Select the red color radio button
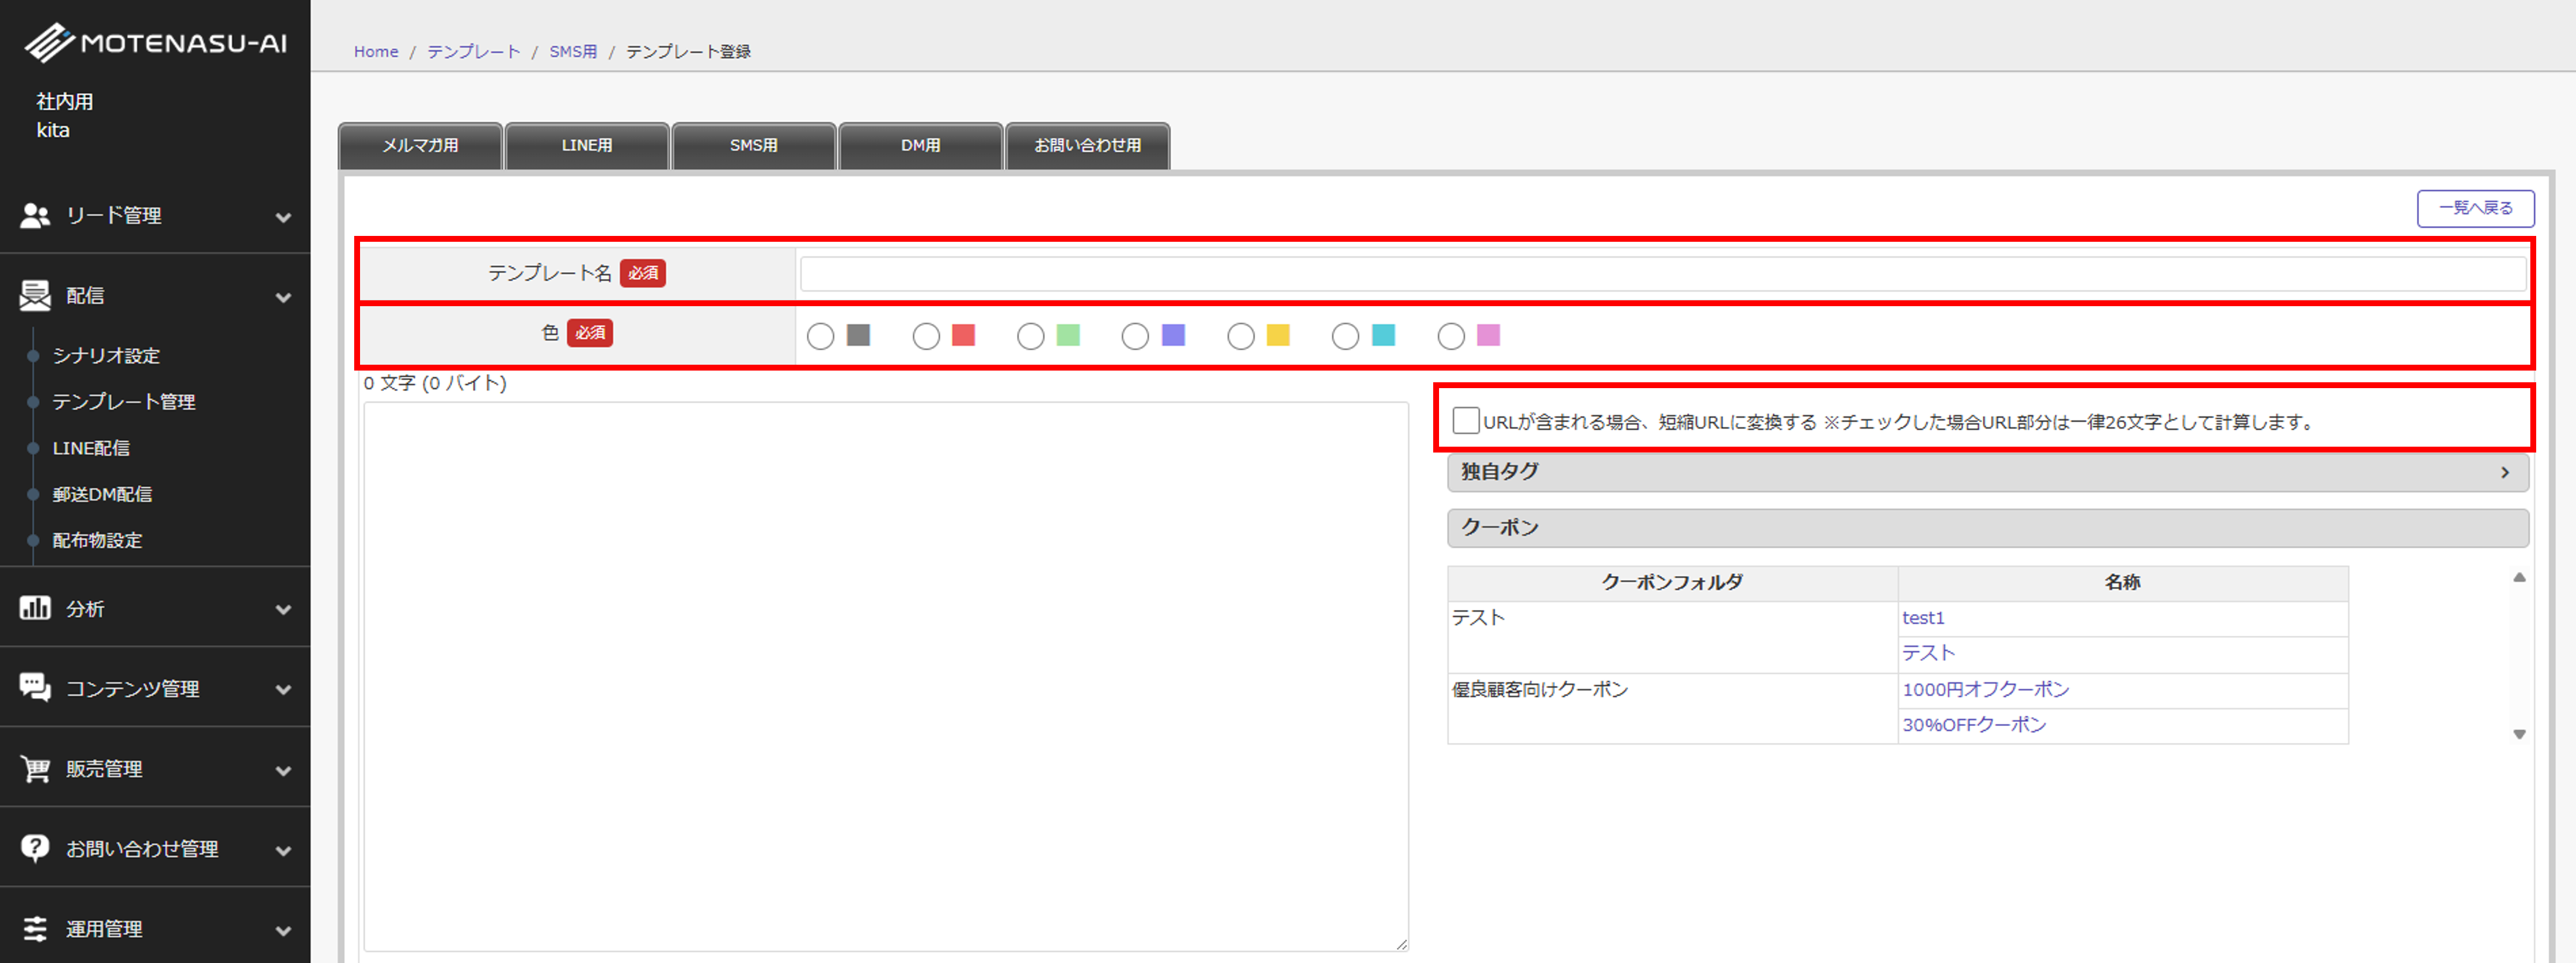This screenshot has width=2576, height=963. coord(926,336)
